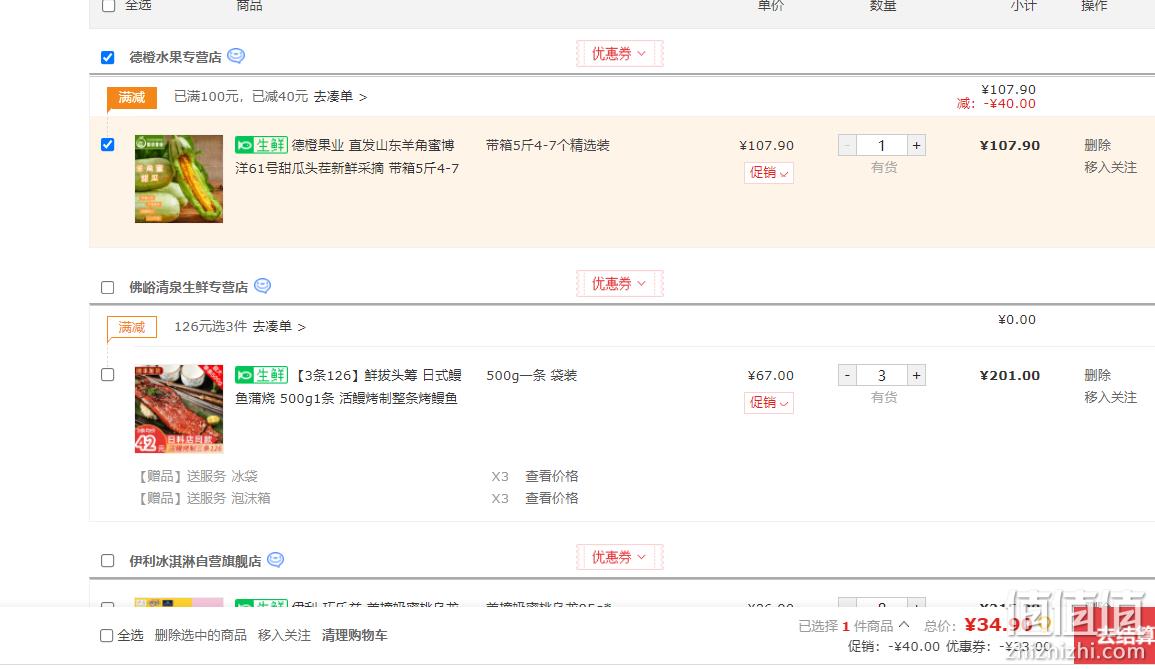Screen dimensions: 1155x669
Task: Open chat with 佛峪清泉生鲜专营店 customer service
Action: pyautogui.click(x=262, y=286)
